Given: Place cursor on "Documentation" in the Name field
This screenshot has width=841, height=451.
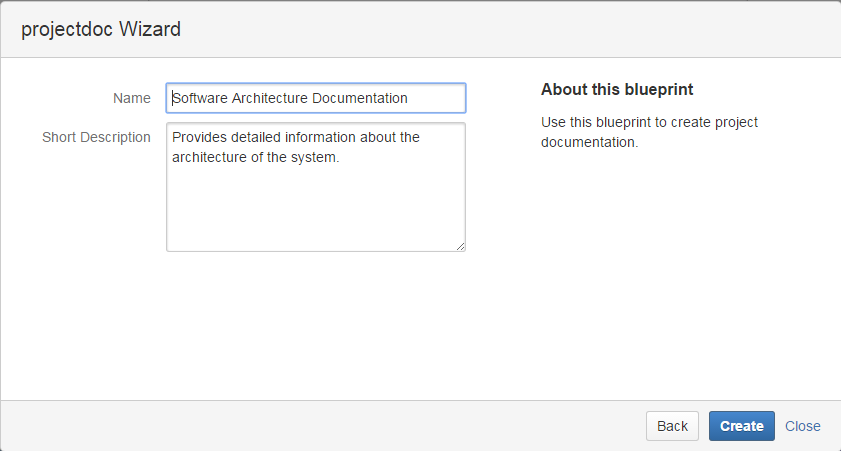Looking at the screenshot, I should point(360,98).
